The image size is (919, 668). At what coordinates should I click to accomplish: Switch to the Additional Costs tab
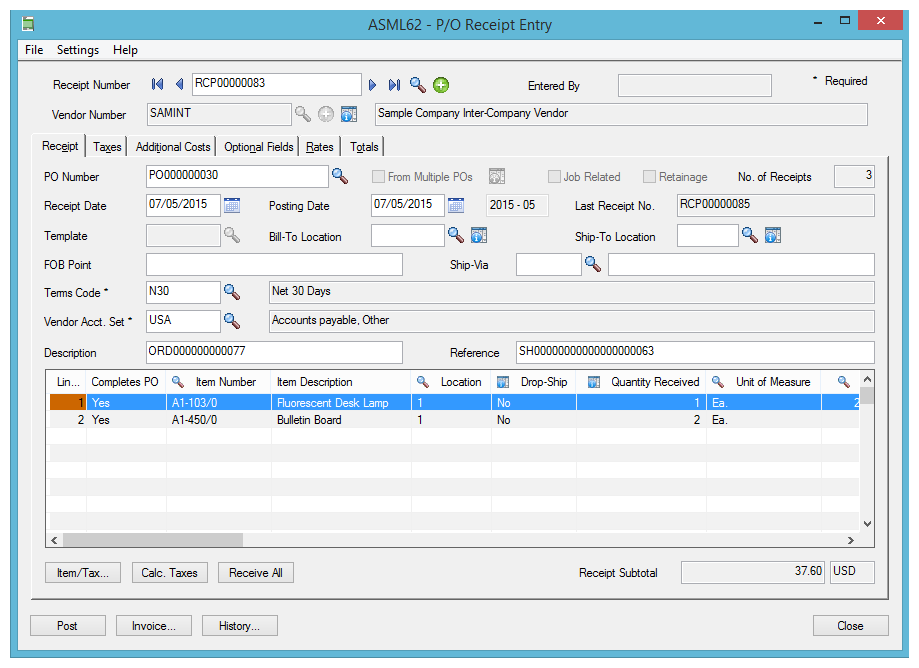coord(173,147)
